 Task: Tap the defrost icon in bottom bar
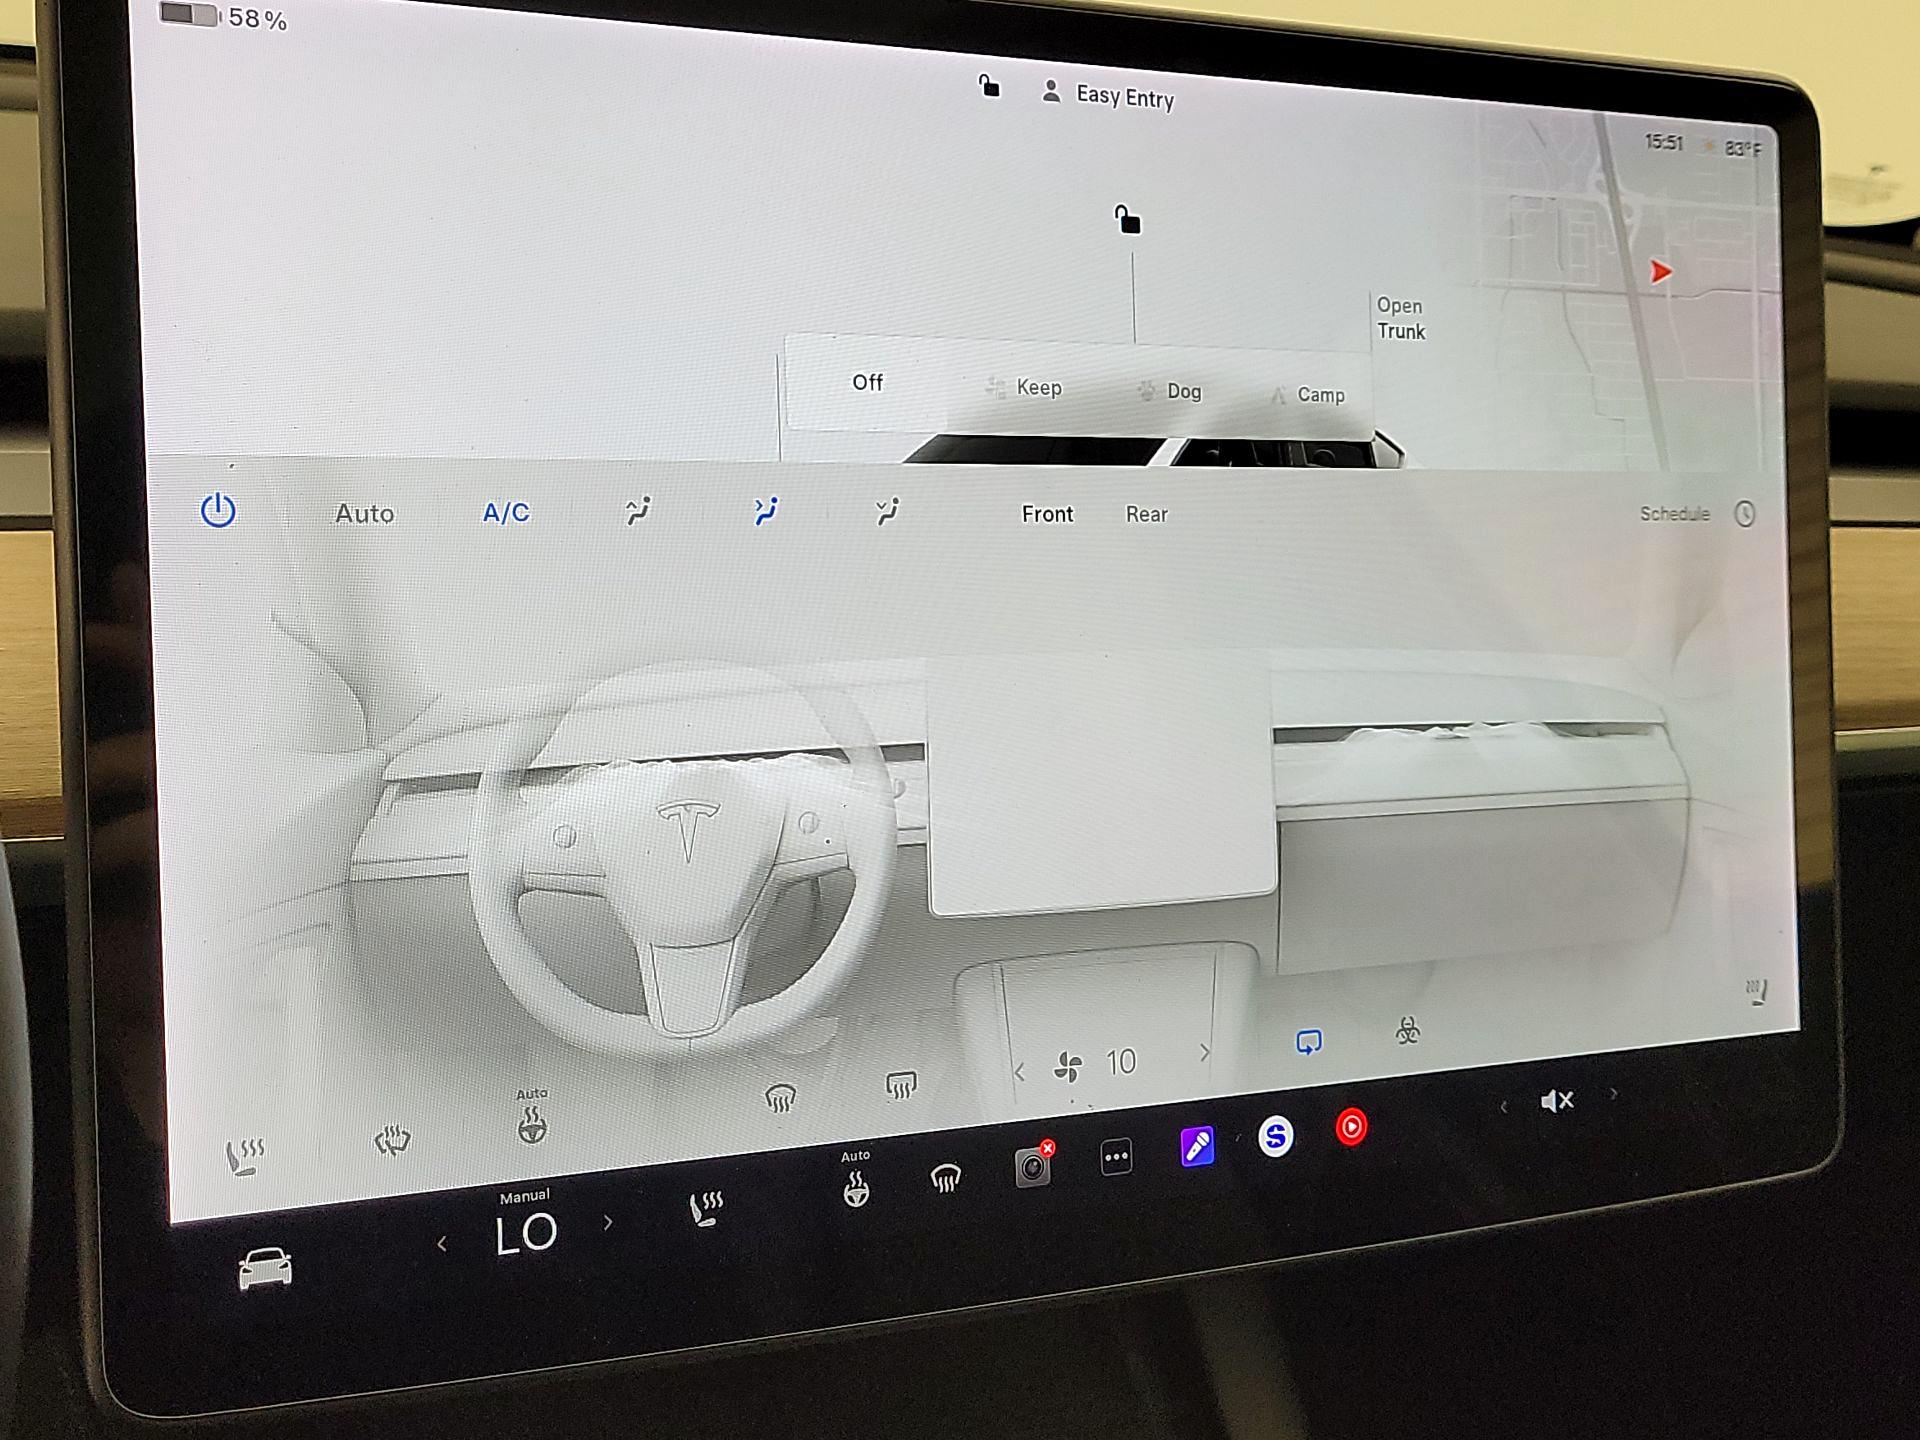[945, 1179]
